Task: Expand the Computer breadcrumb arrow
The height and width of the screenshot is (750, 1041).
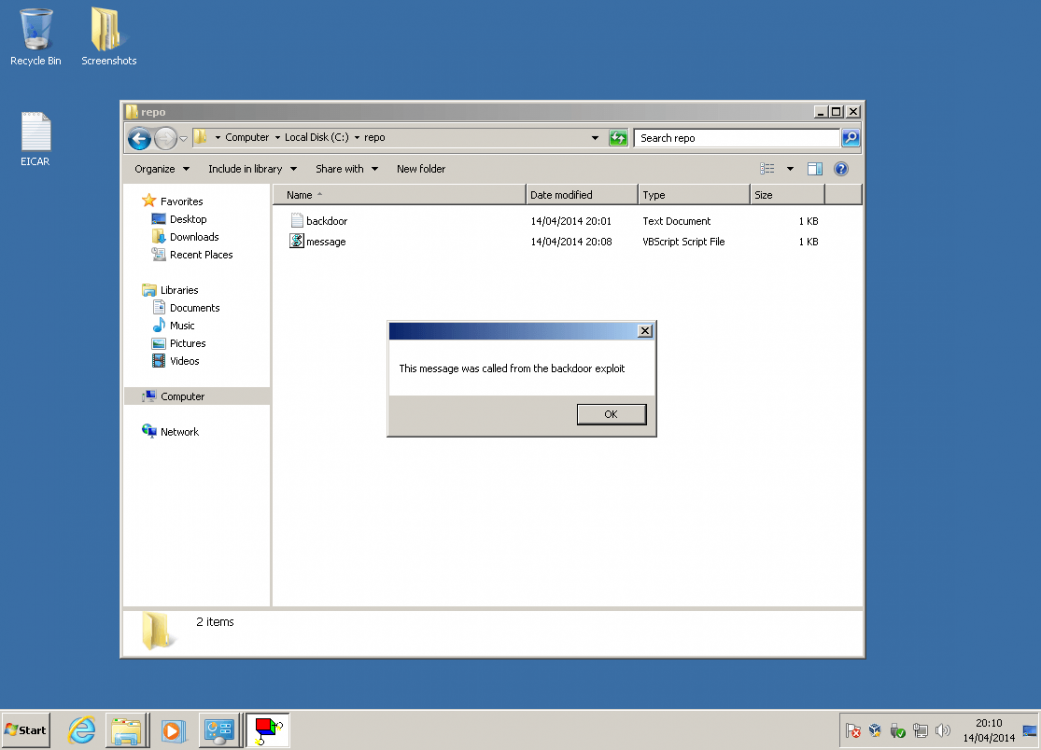Action: tap(278, 137)
